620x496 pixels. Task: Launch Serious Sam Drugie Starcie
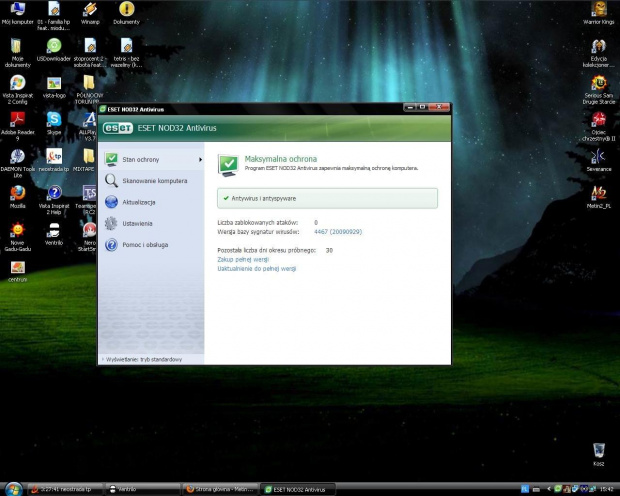pos(599,90)
